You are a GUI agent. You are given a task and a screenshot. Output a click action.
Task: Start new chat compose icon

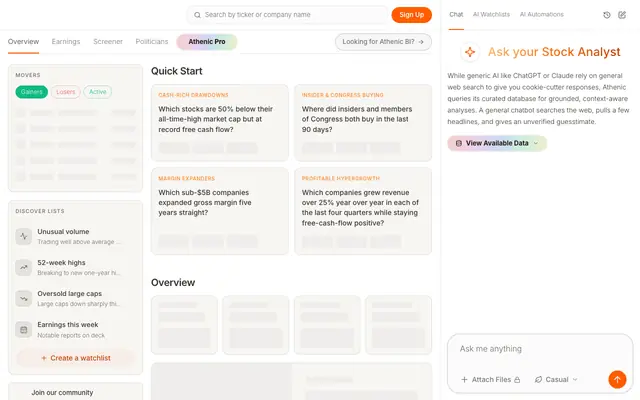point(622,15)
